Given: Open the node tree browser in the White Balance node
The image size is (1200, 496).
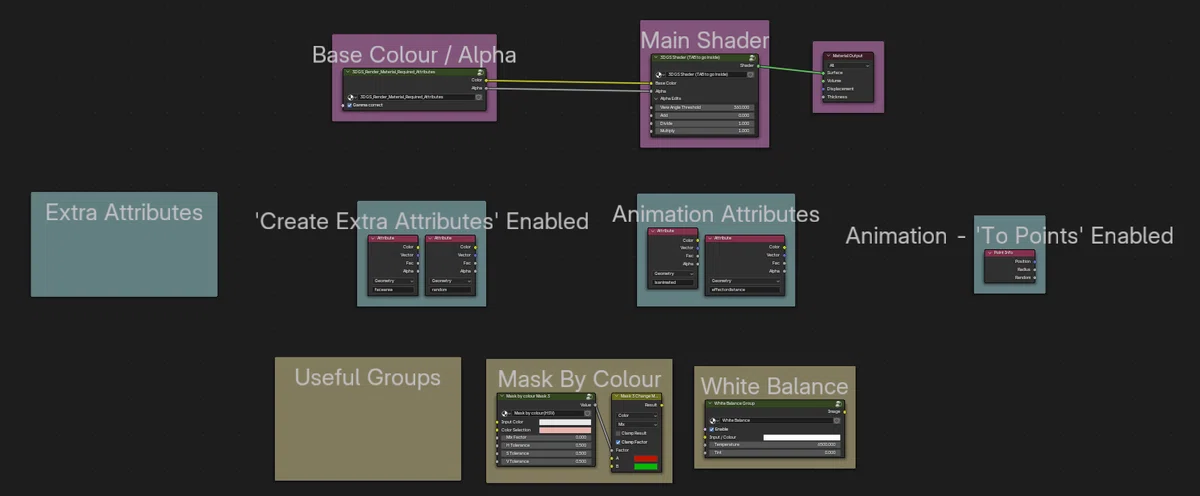Looking at the screenshot, I should (714, 421).
